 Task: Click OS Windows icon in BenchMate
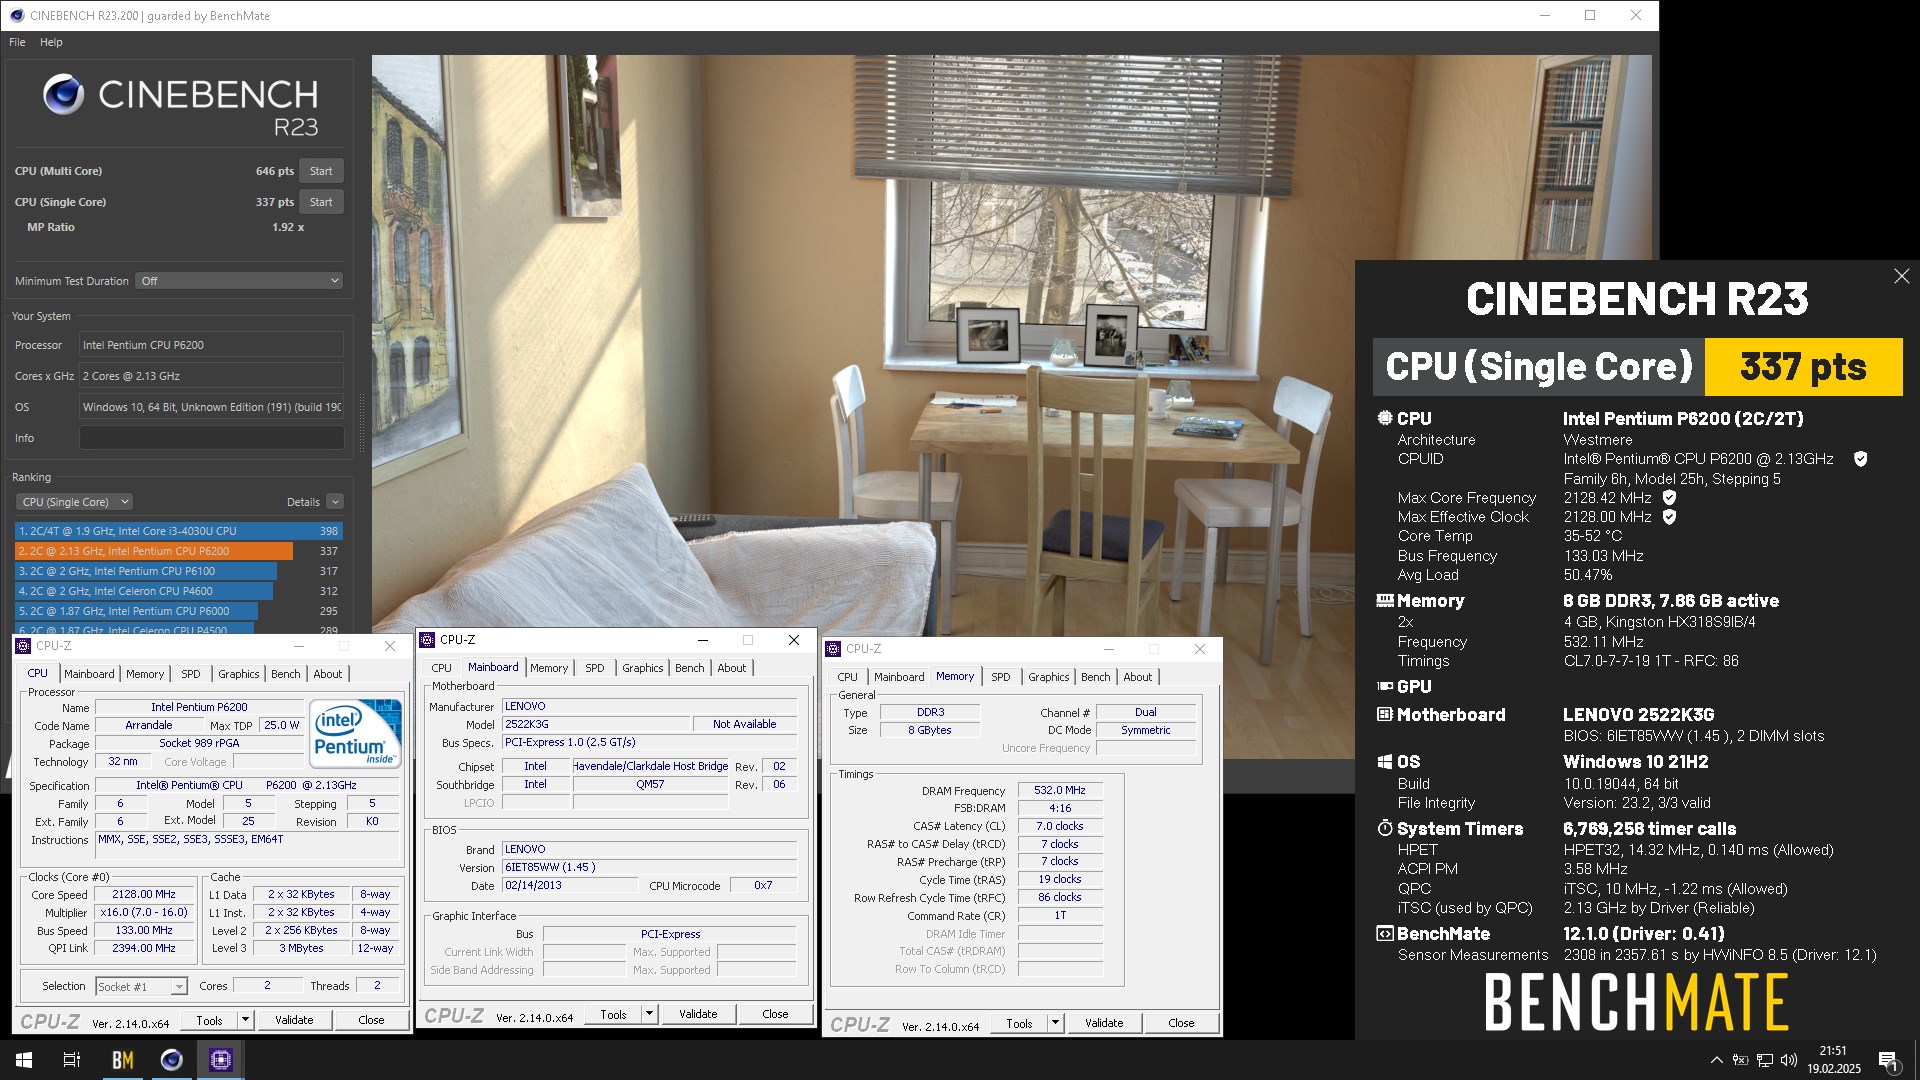(1385, 762)
